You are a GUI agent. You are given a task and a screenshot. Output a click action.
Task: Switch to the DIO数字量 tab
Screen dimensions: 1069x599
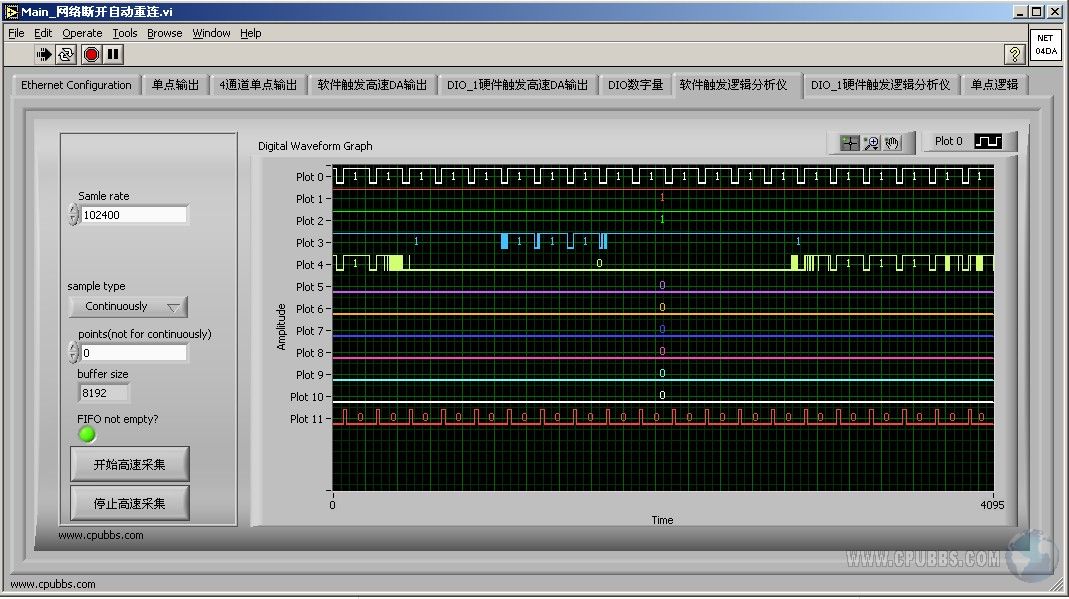click(x=635, y=85)
